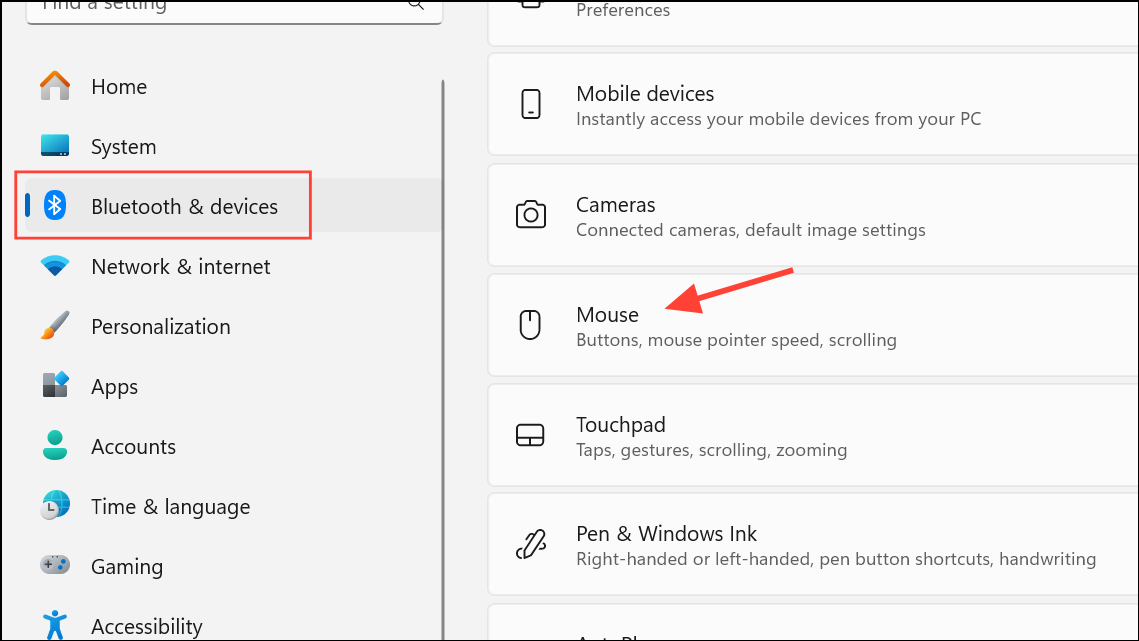Click the System monitor icon
Image resolution: width=1139 pixels, height=641 pixels.
pos(54,146)
